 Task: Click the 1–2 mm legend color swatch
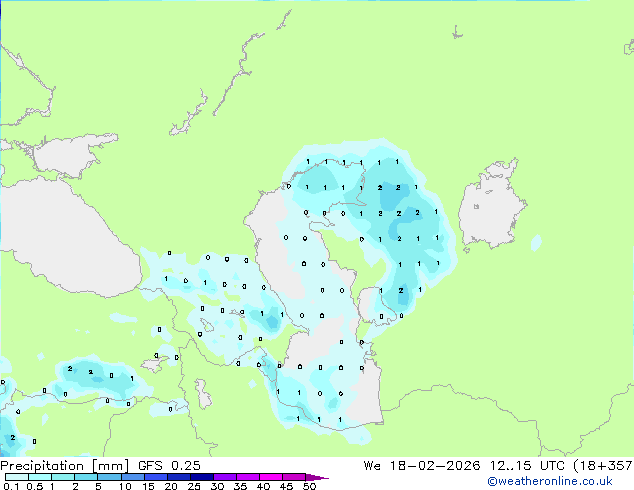pyautogui.click(x=63, y=477)
